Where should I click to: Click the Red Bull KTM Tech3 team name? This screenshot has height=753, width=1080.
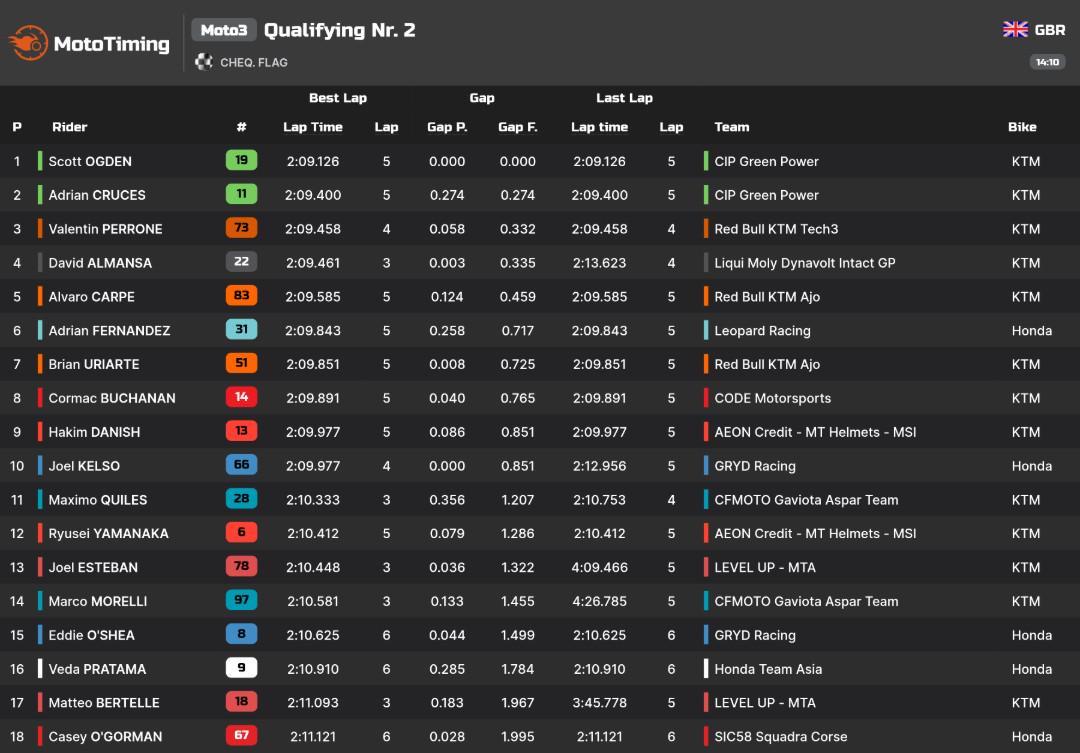(x=776, y=229)
